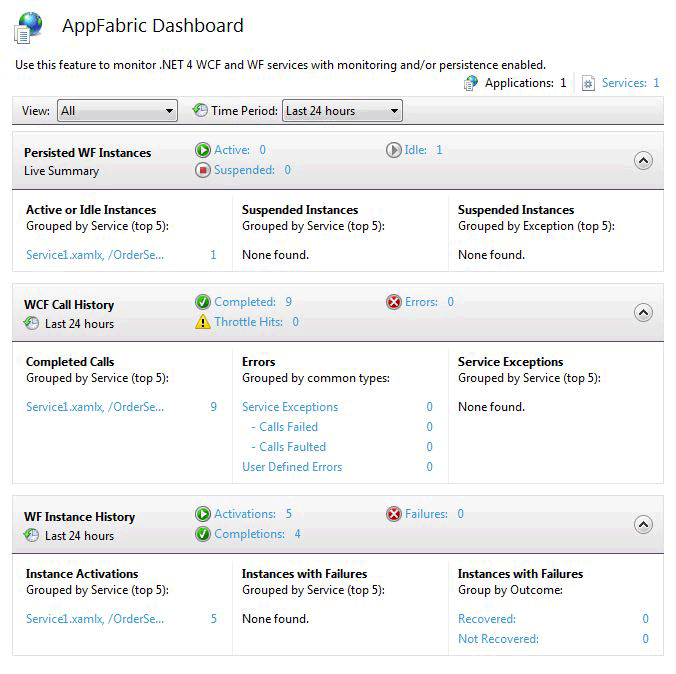The height and width of the screenshot is (674, 676).
Task: Click the green Active instances icon
Action: click(203, 150)
